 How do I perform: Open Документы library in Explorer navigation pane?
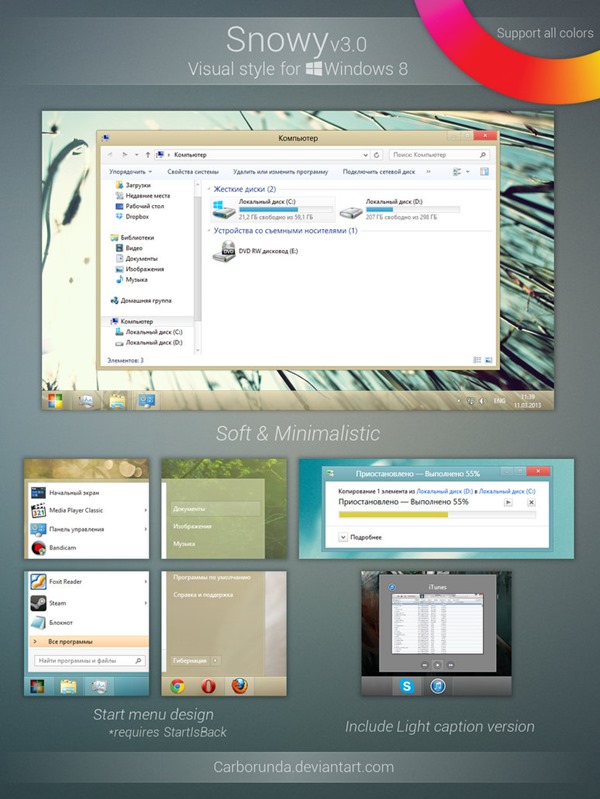(137, 258)
